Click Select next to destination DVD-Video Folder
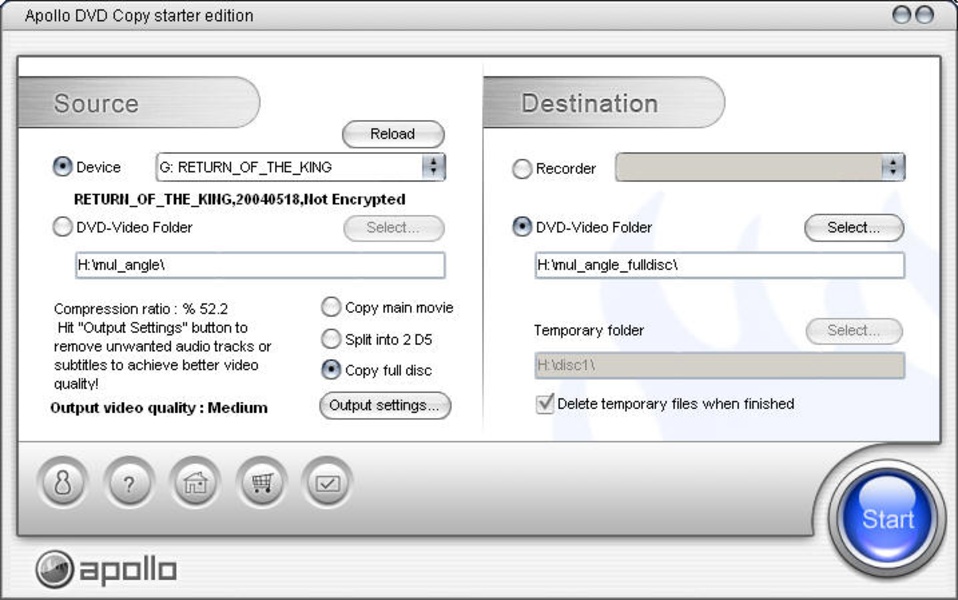Image resolution: width=958 pixels, height=600 pixels. click(x=853, y=228)
